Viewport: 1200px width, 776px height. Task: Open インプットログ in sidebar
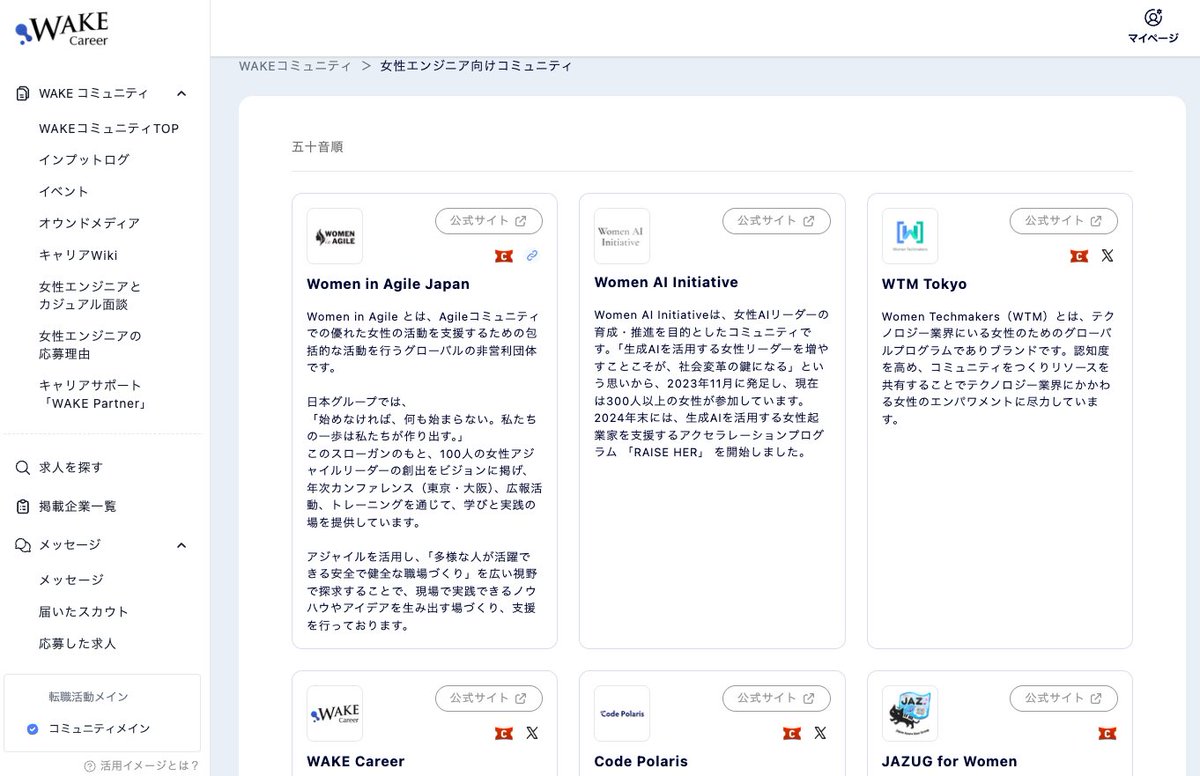84,160
